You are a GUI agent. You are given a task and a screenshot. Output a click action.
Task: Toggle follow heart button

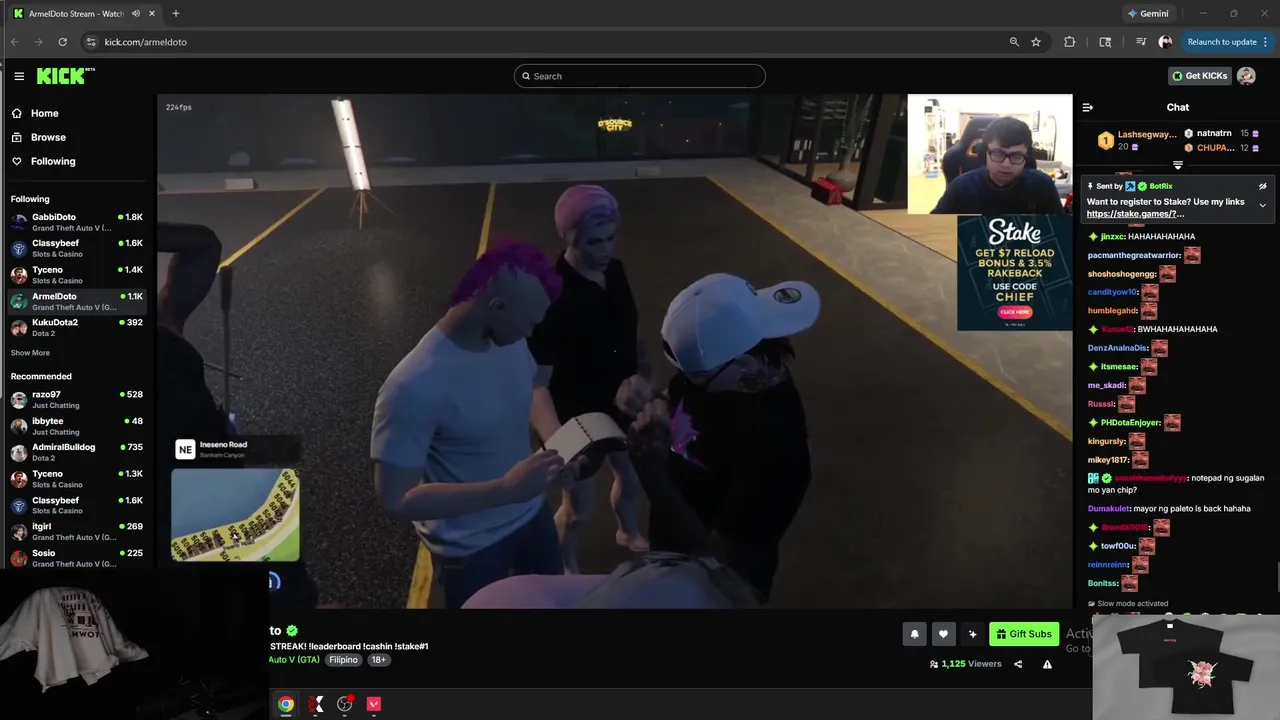point(943,634)
